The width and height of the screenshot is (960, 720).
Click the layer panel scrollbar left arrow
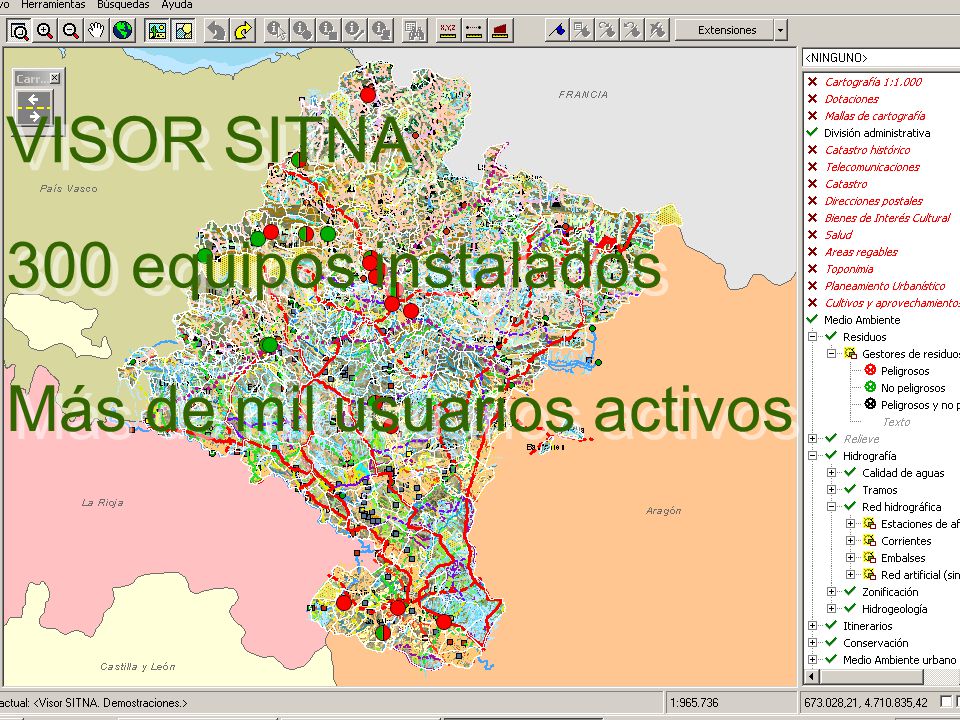click(811, 676)
